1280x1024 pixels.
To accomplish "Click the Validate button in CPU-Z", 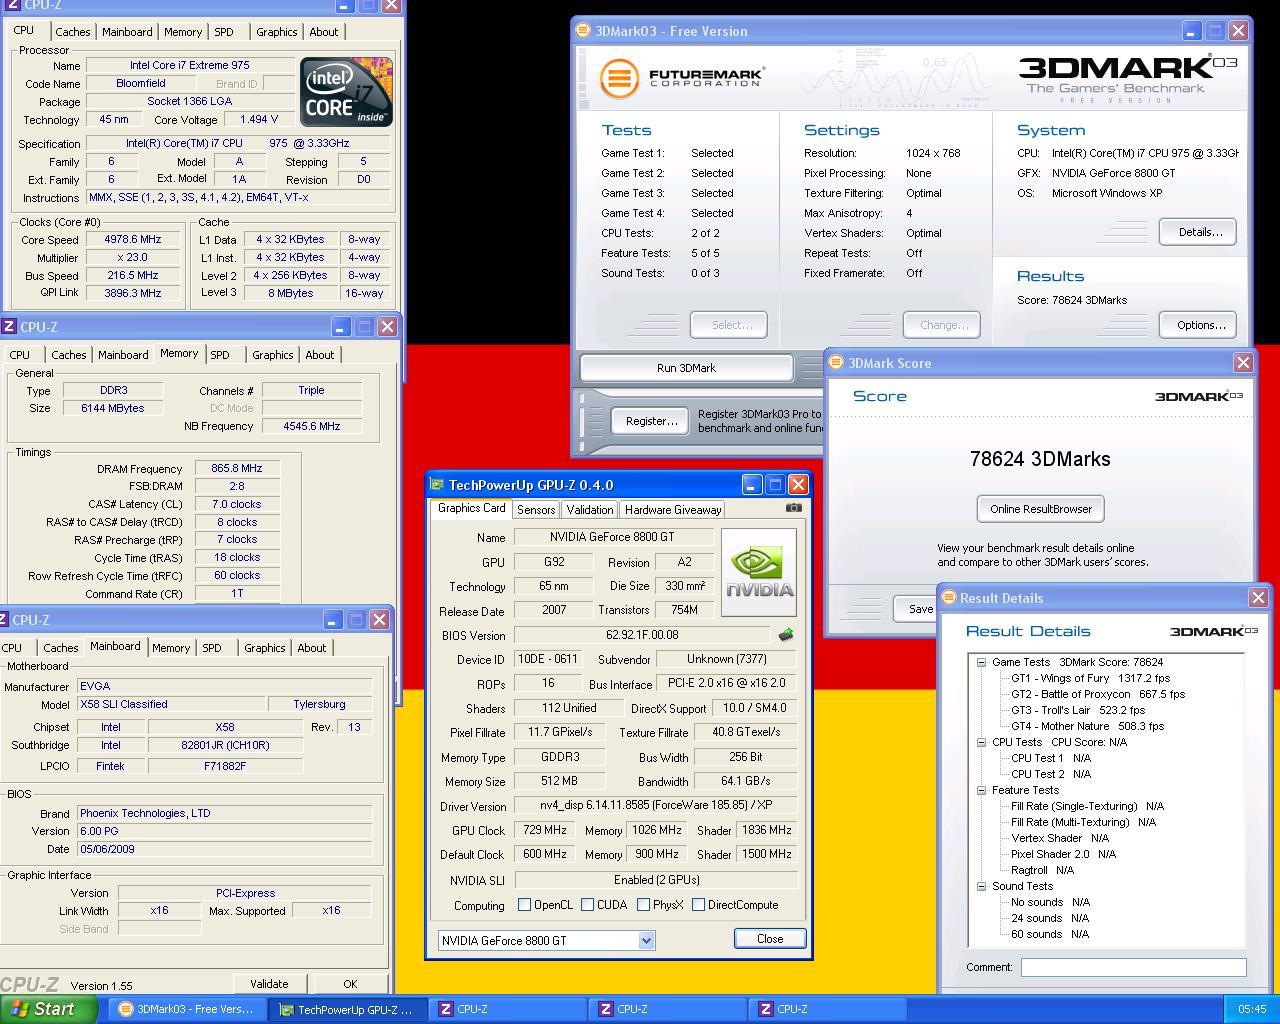I will click(x=269, y=984).
